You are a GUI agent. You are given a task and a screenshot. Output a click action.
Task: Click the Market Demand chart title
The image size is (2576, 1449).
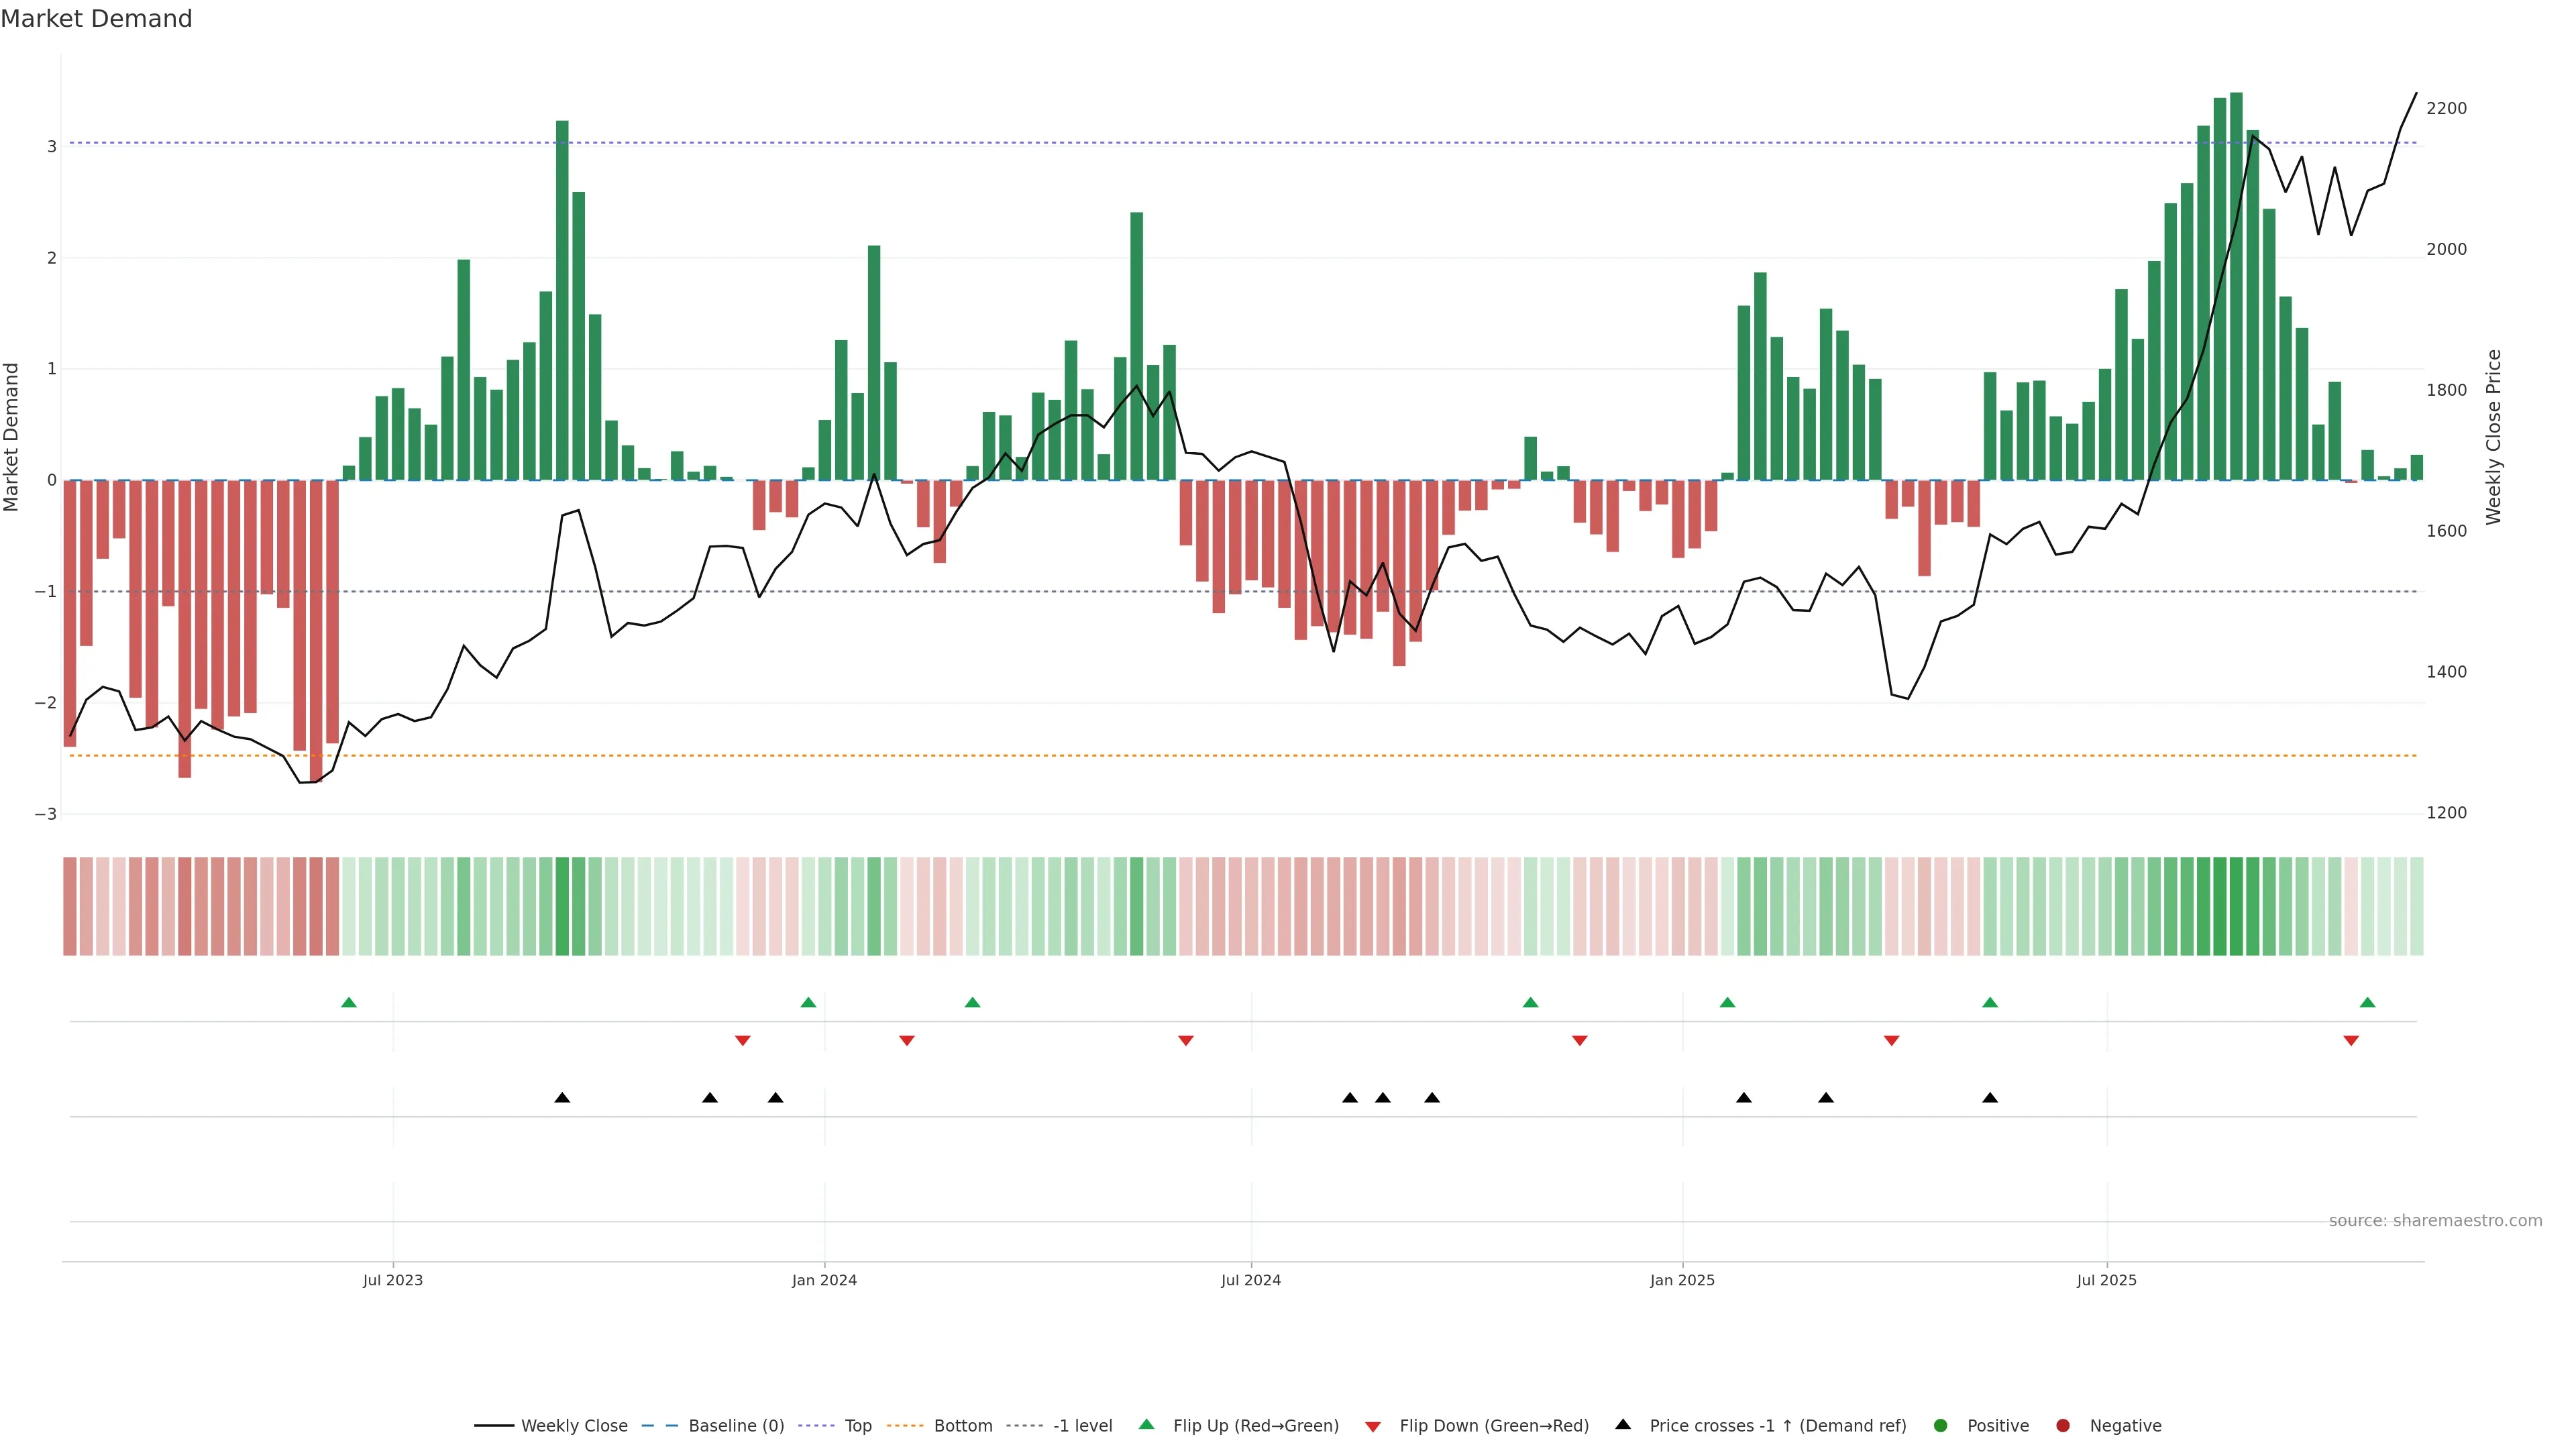tap(96, 19)
